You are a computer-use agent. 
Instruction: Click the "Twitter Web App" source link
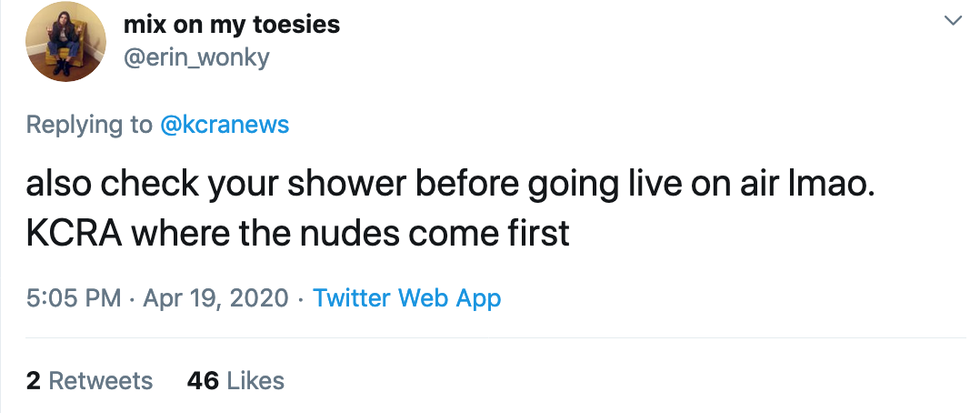pos(407,298)
